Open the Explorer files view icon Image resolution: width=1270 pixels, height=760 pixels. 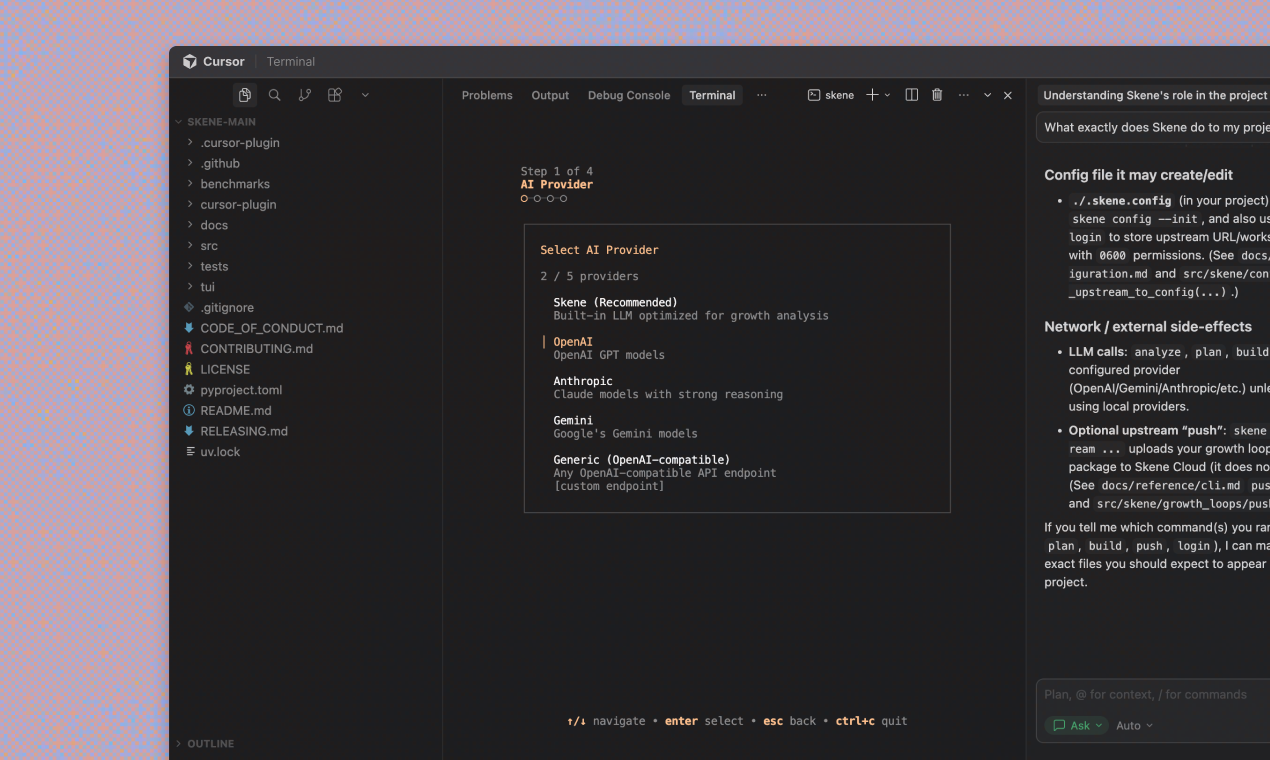pos(245,95)
